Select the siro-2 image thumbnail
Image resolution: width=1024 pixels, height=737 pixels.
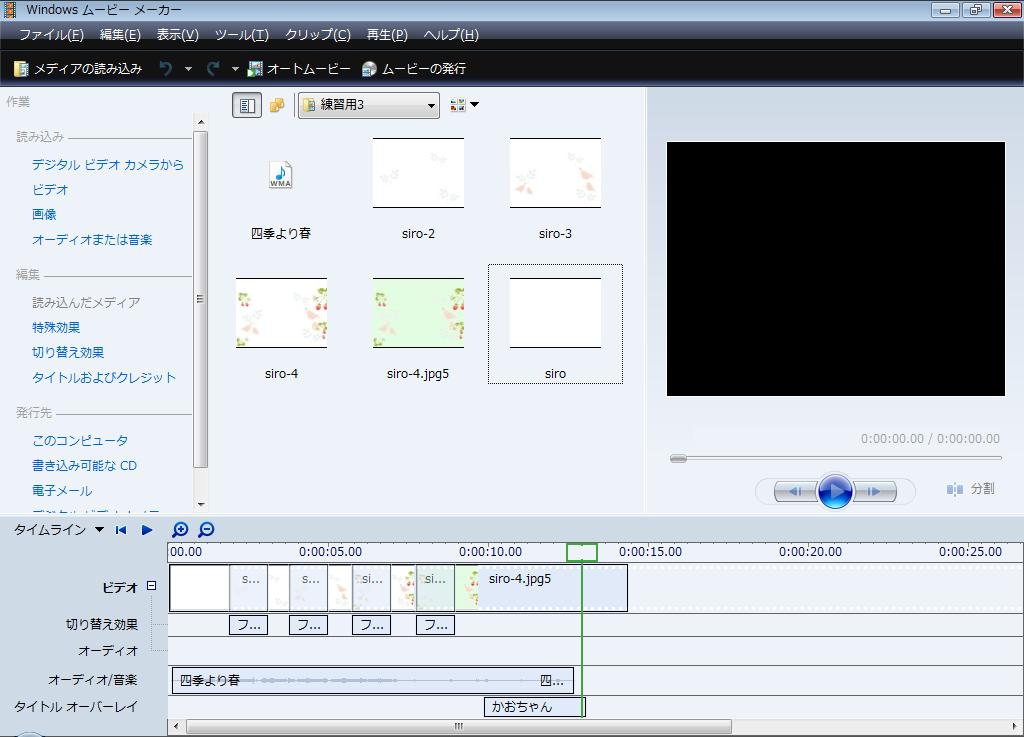tap(418, 173)
